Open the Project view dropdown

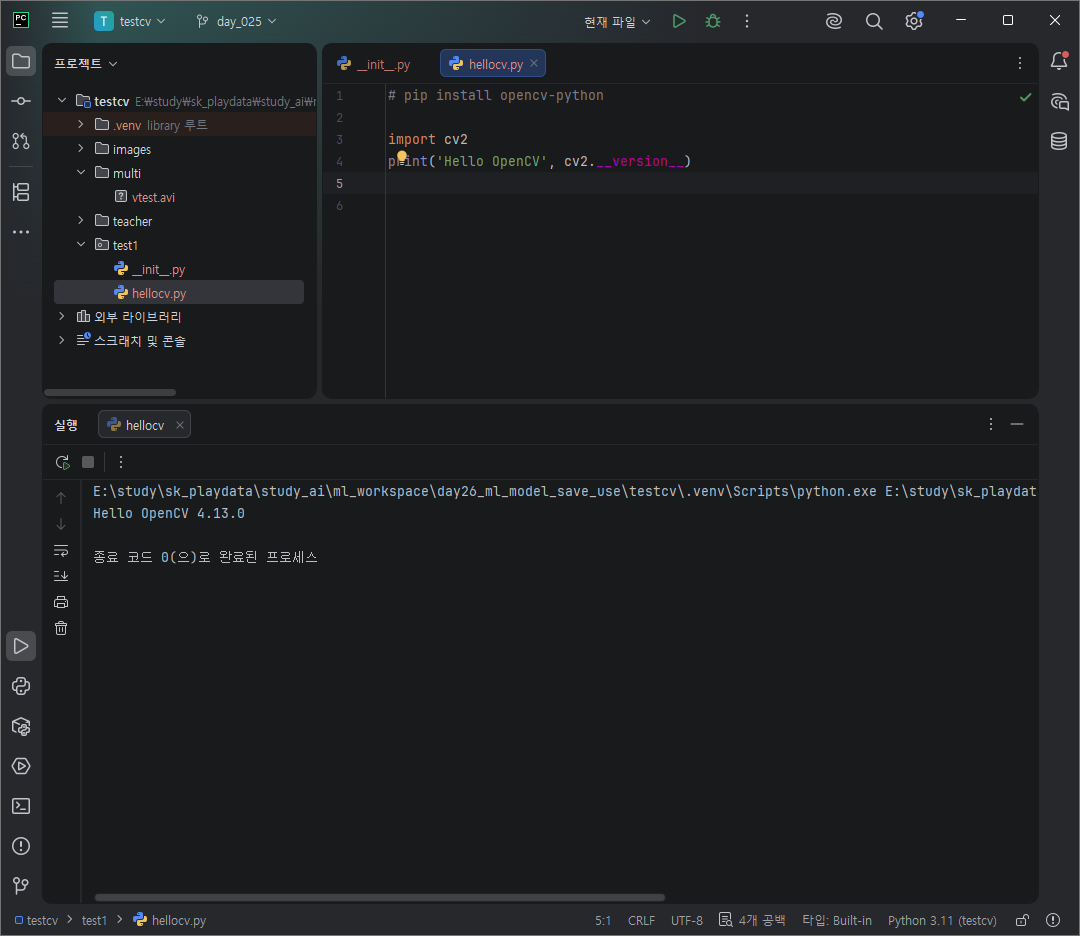[85, 63]
